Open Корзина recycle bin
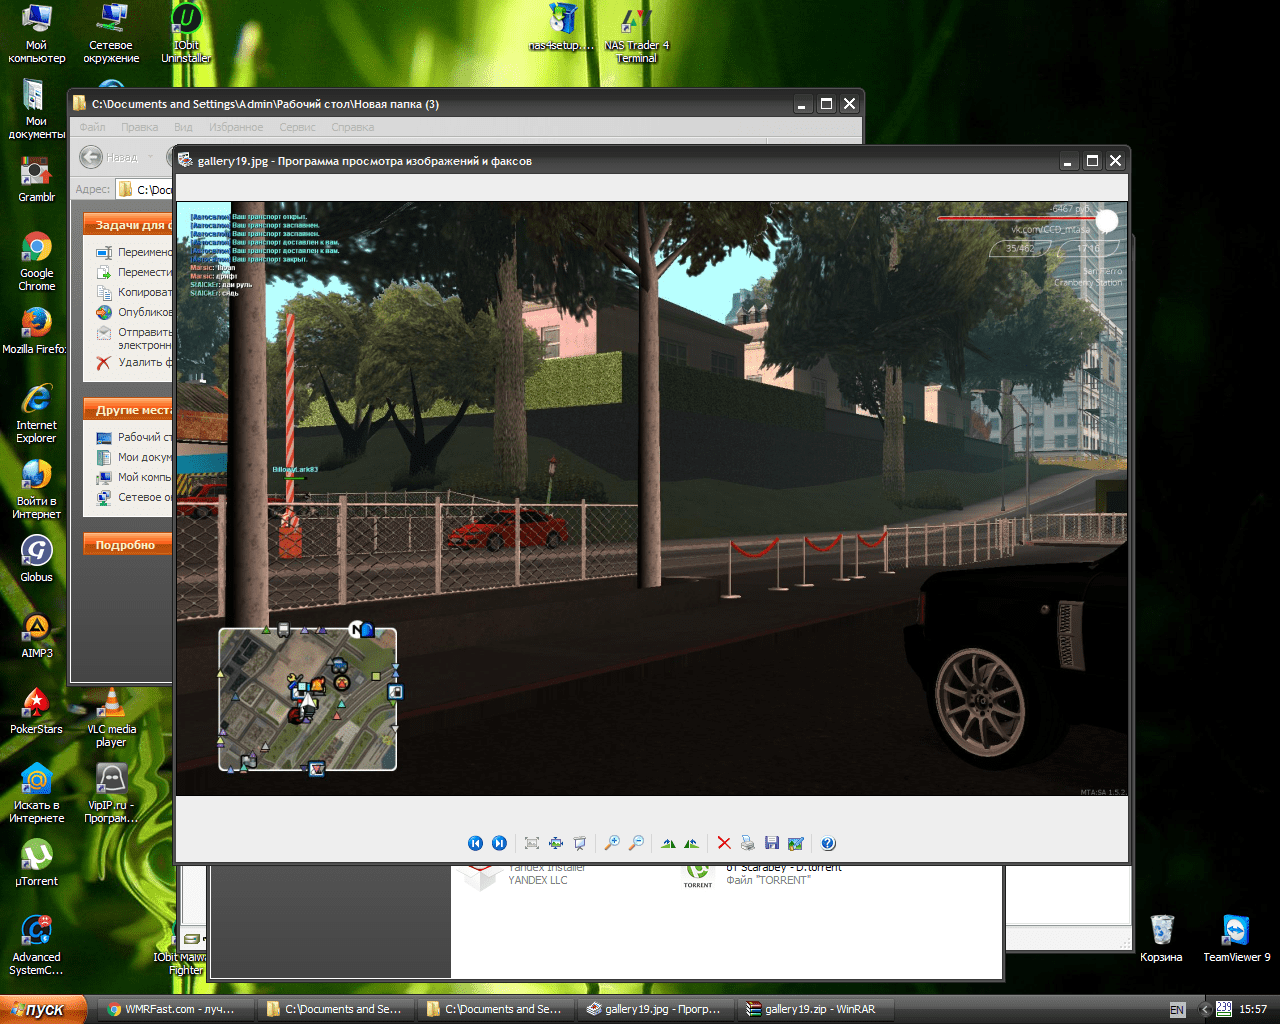The width and height of the screenshot is (1280, 1024). (x=1161, y=939)
